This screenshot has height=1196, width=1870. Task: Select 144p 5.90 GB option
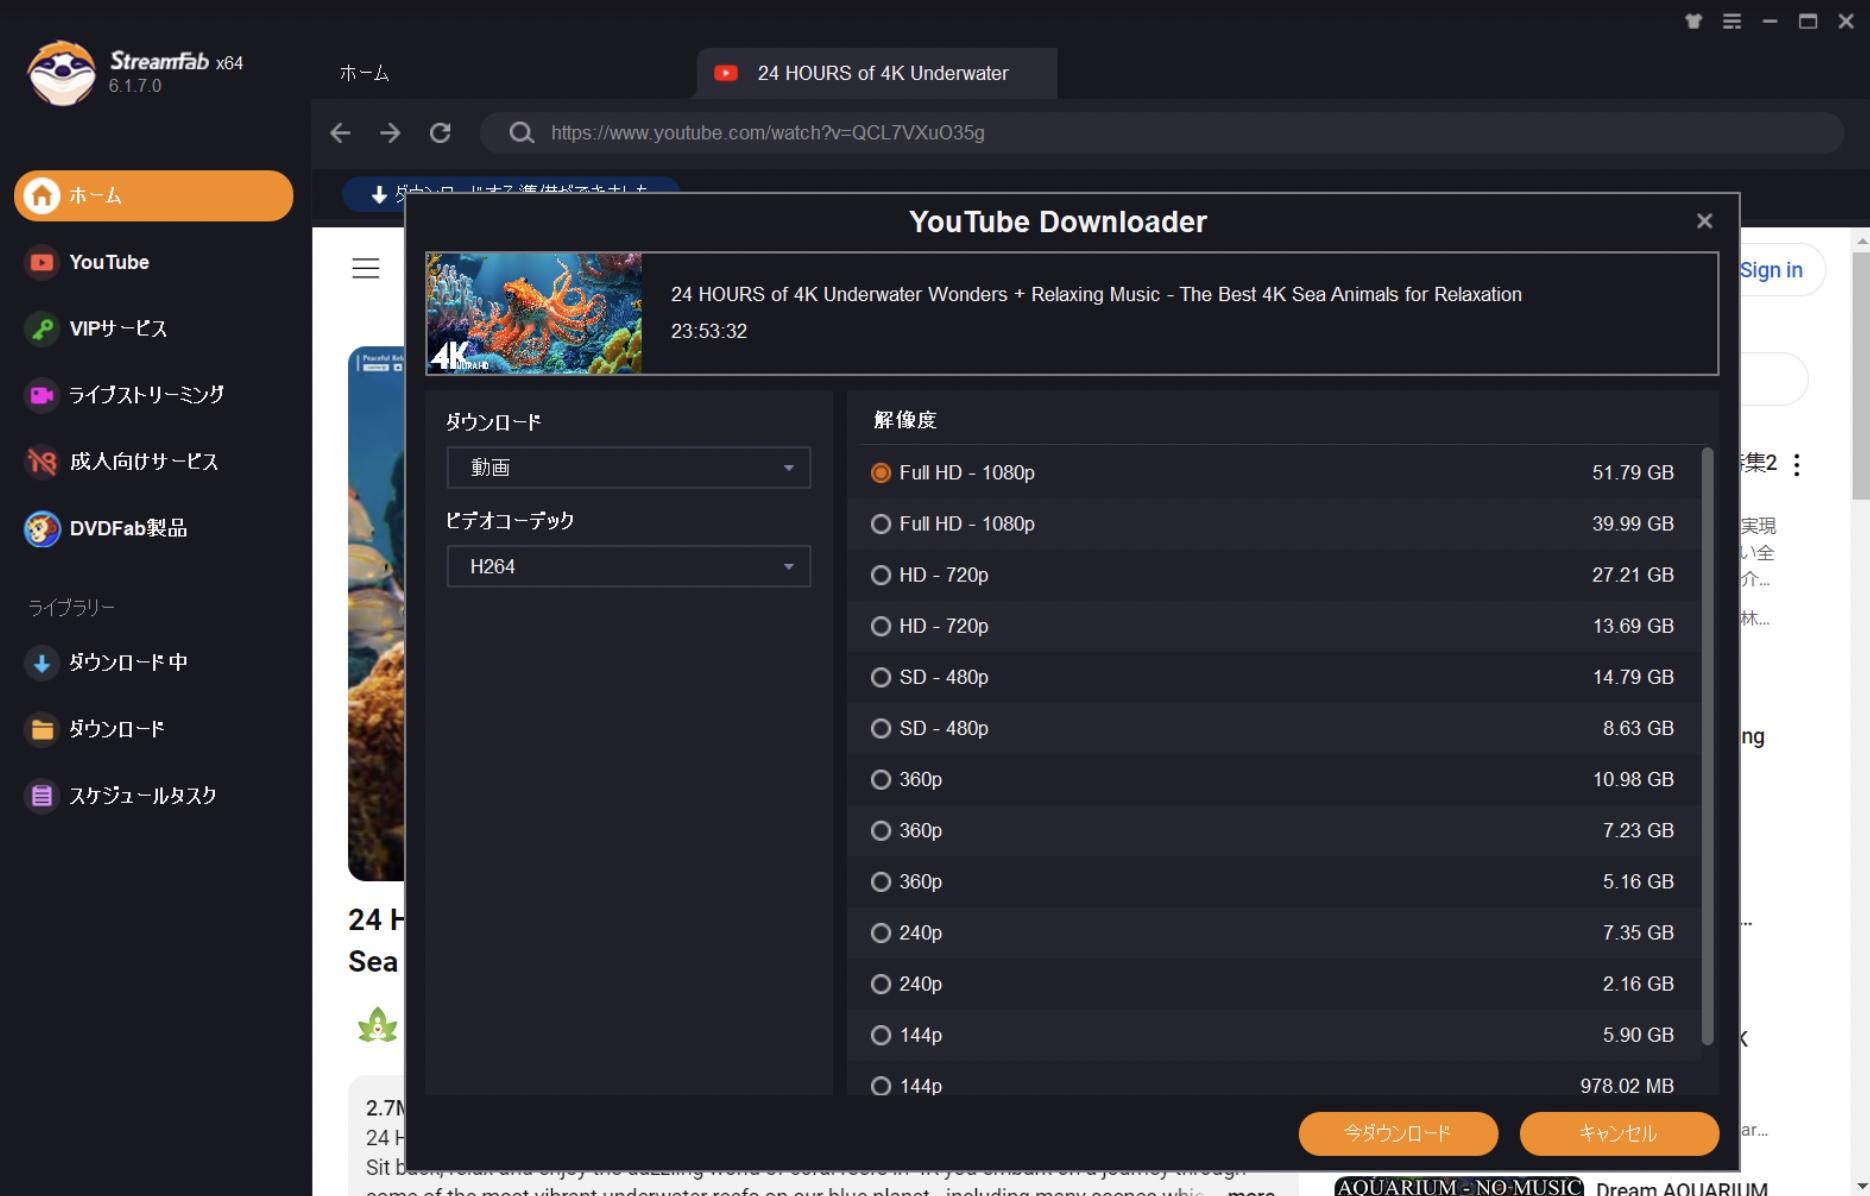(1273, 1035)
